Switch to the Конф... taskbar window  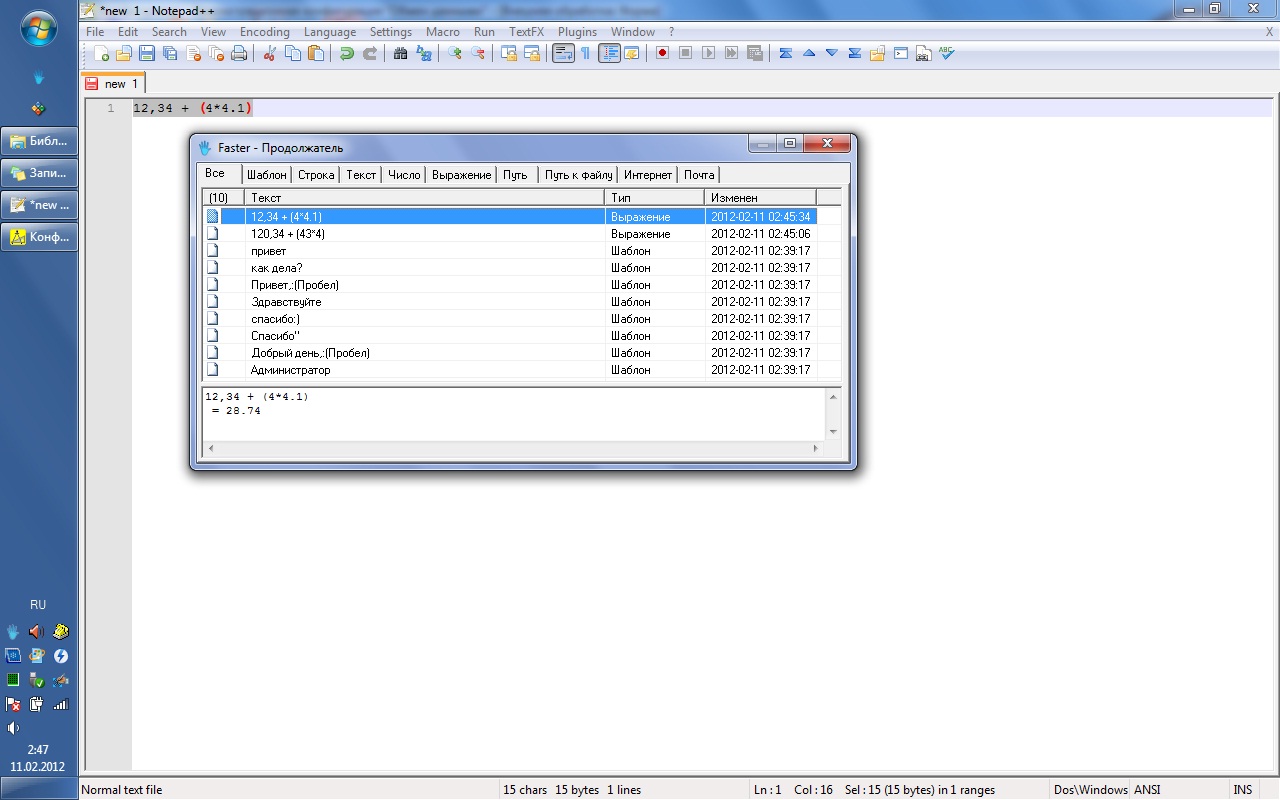(x=39, y=237)
